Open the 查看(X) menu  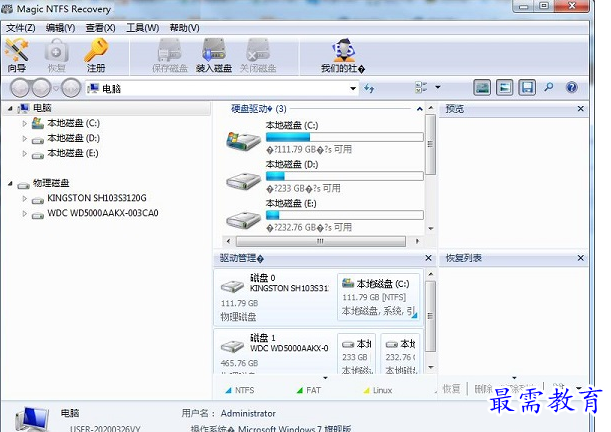[x=101, y=28]
